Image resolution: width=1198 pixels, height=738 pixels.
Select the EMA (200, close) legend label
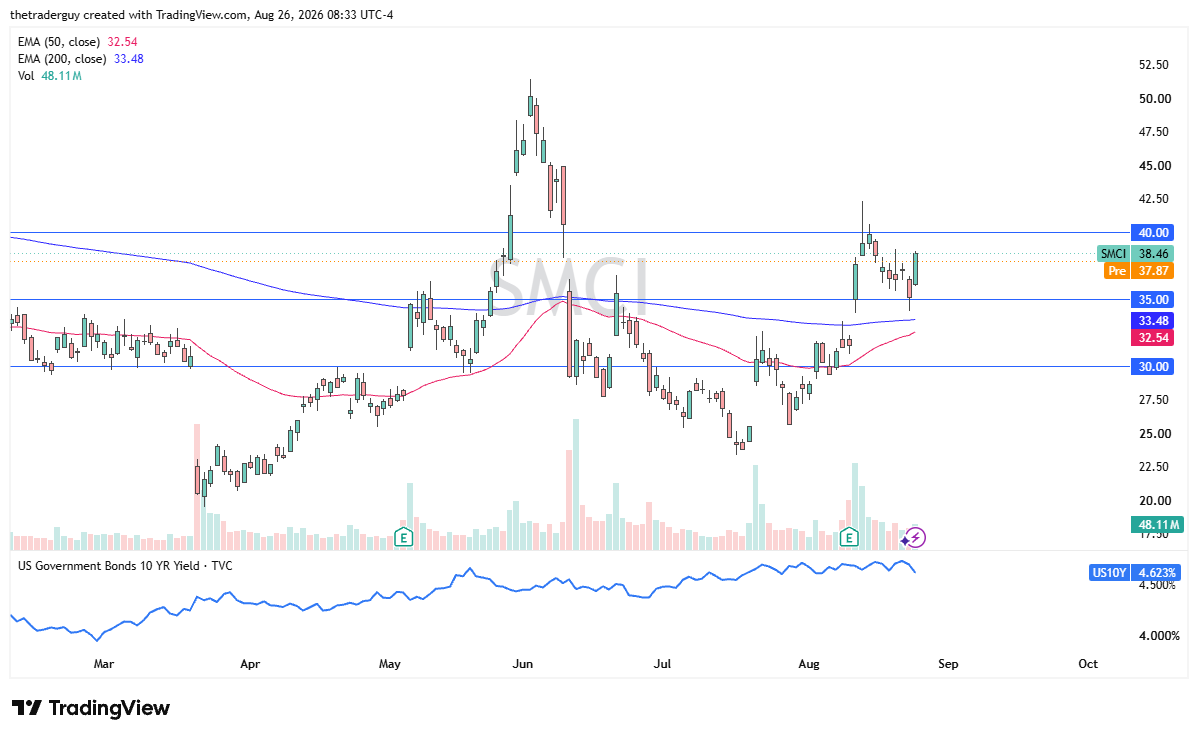[62, 59]
